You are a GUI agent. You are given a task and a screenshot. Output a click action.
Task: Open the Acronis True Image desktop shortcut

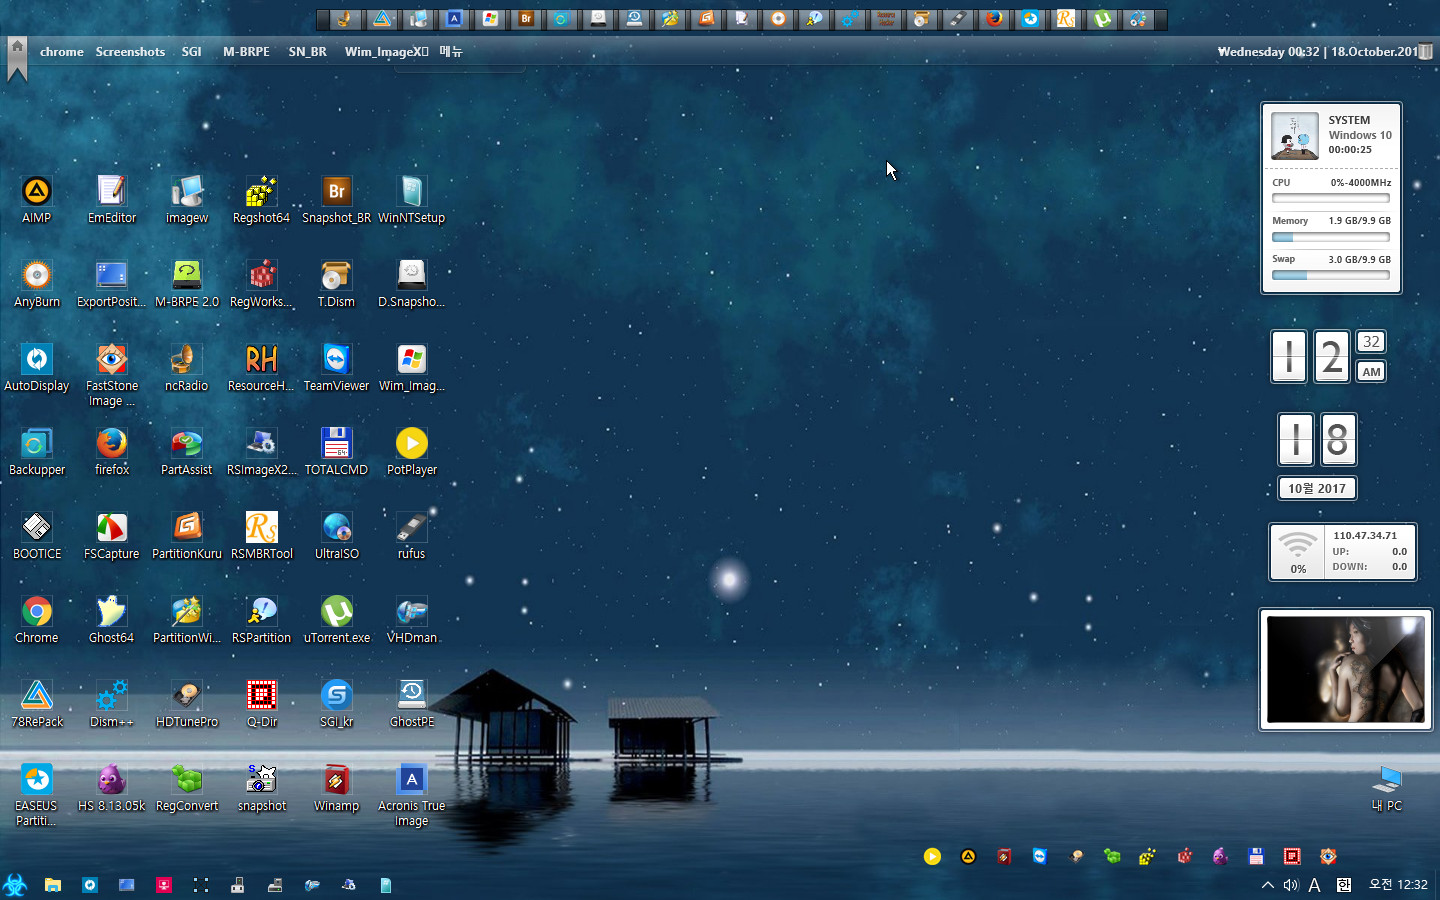point(412,794)
